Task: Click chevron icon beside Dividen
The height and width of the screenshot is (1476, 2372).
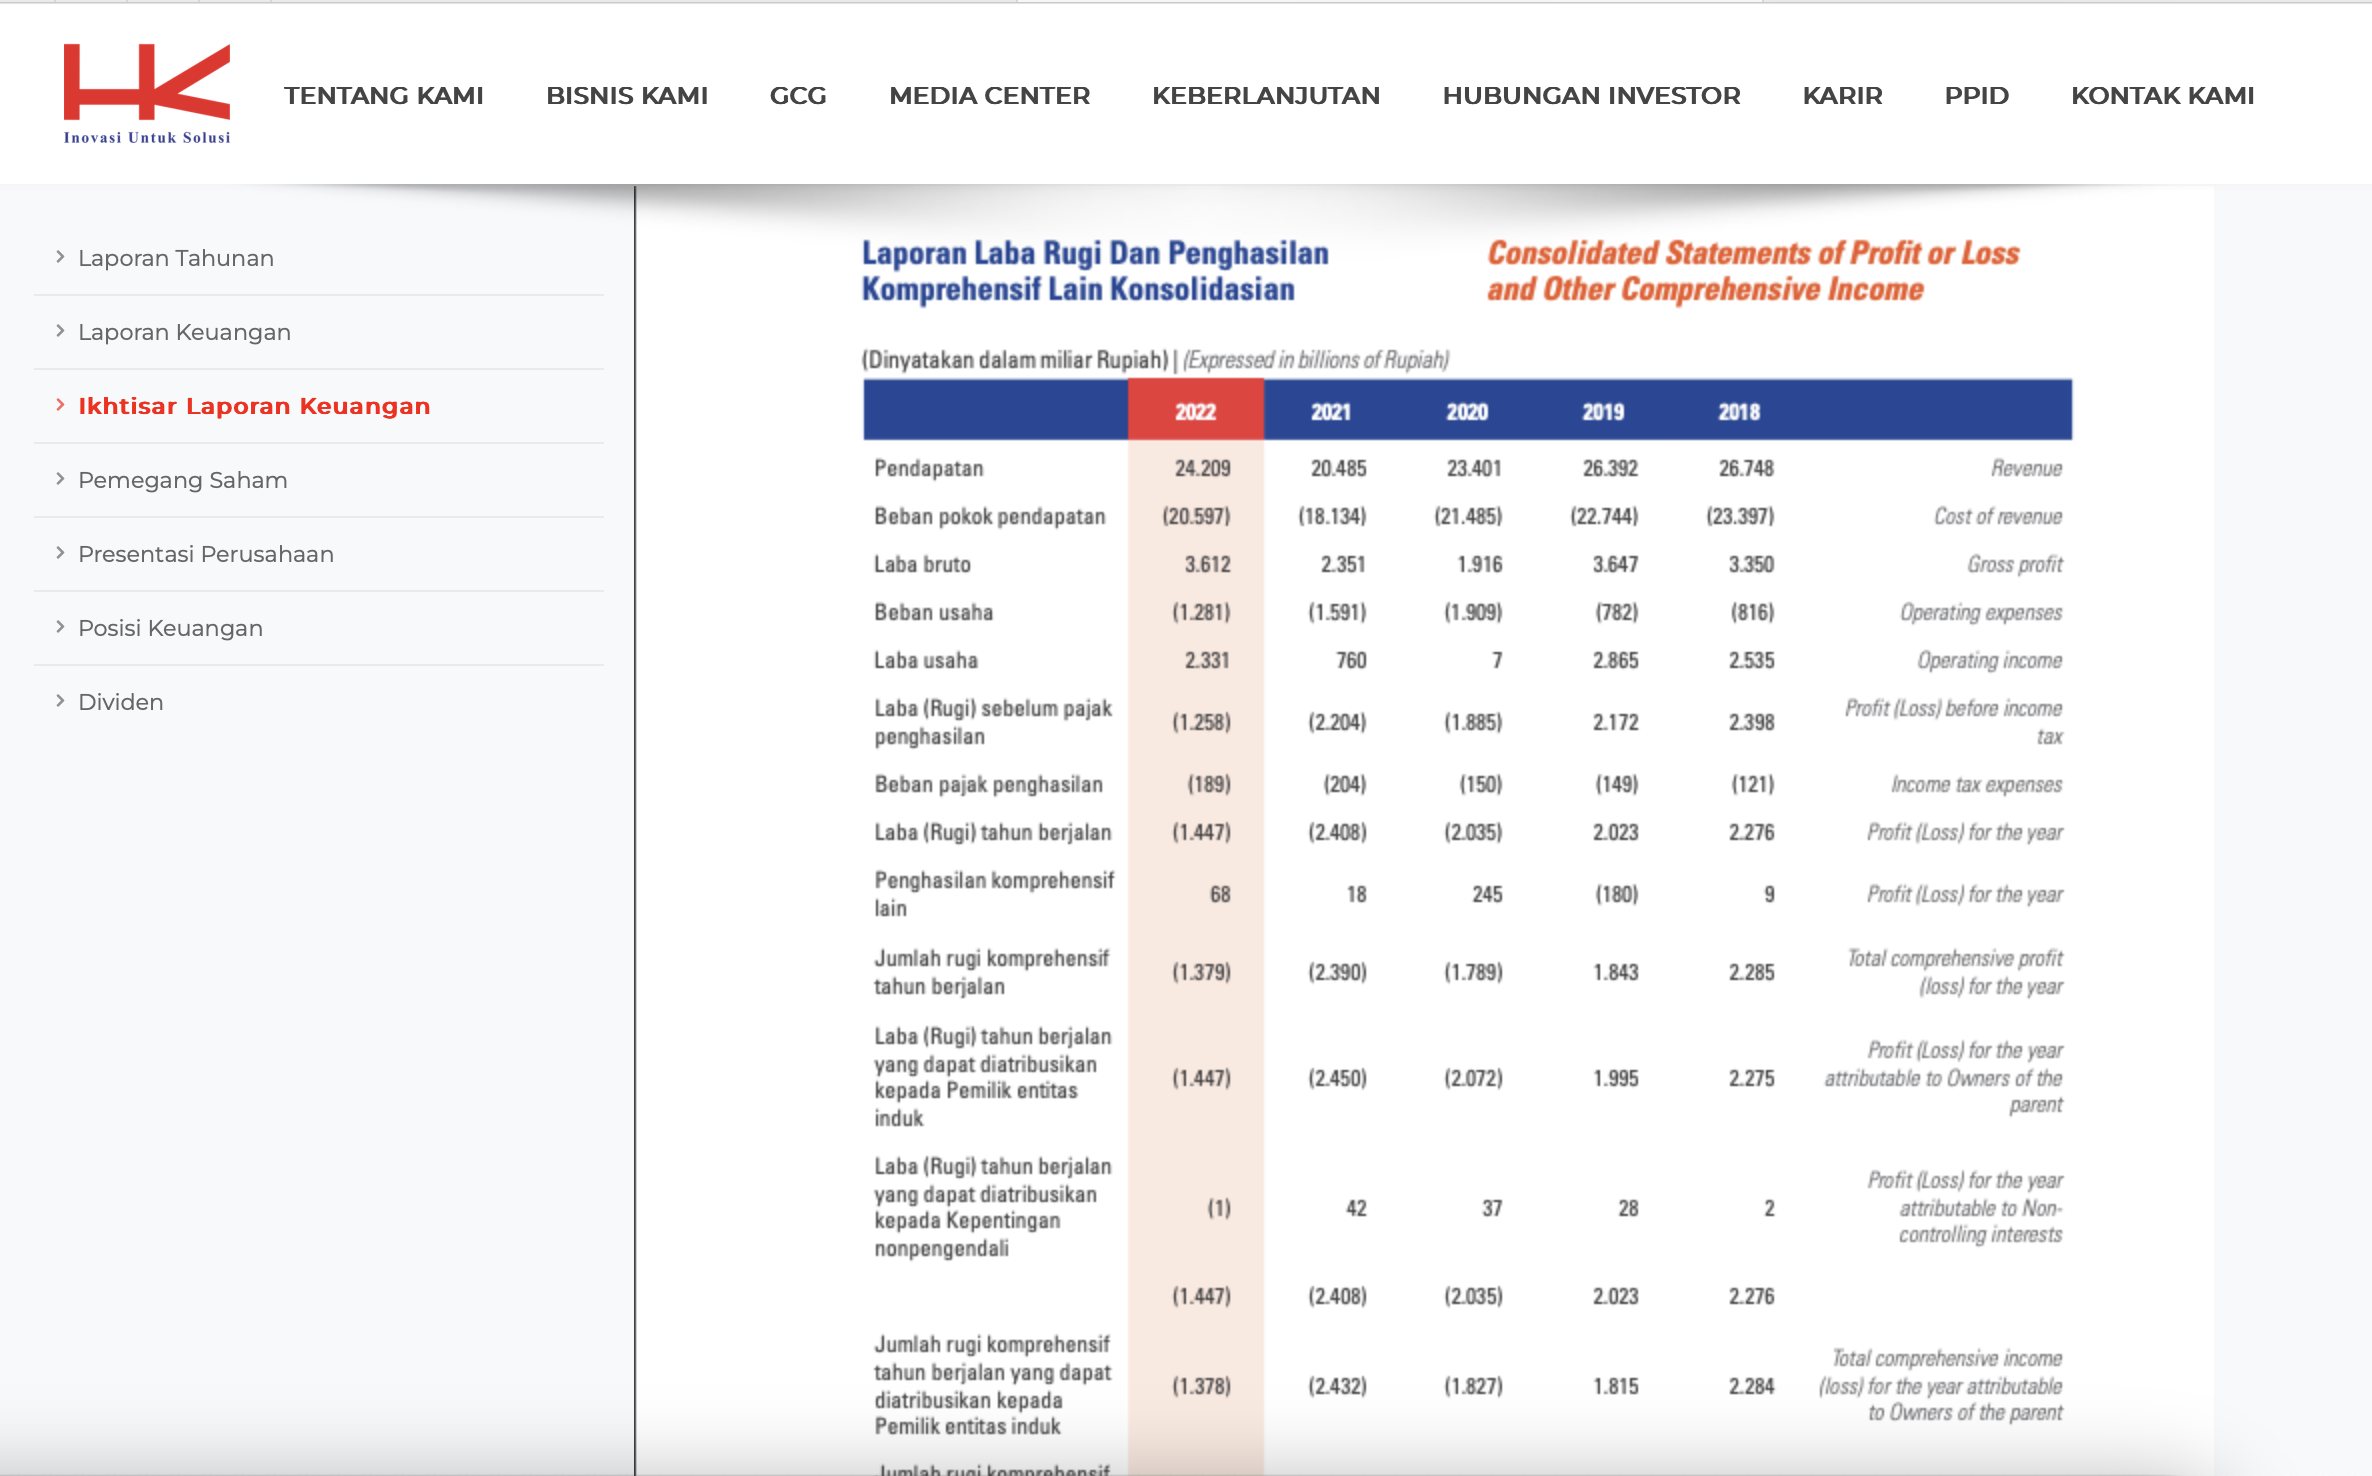Action: pos(60,701)
